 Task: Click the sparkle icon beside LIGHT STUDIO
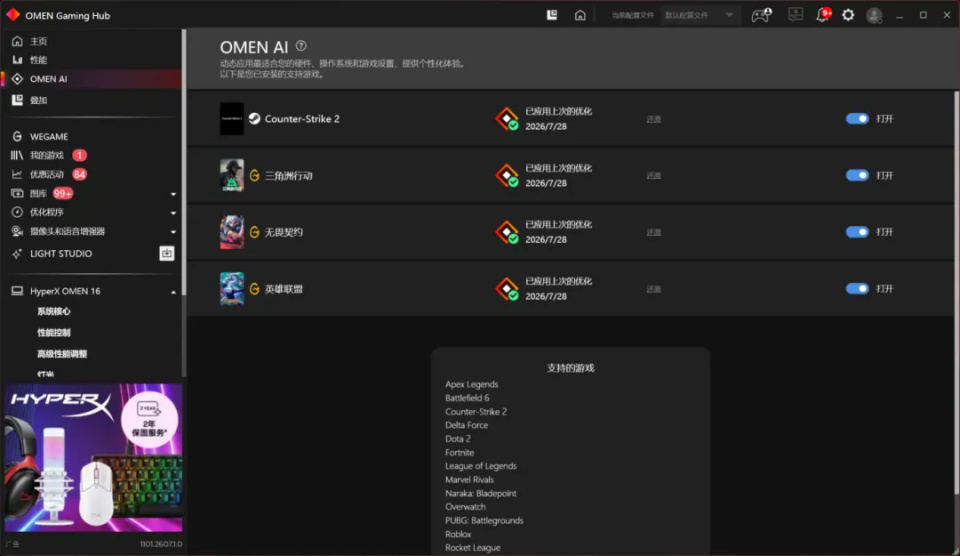click(17, 254)
